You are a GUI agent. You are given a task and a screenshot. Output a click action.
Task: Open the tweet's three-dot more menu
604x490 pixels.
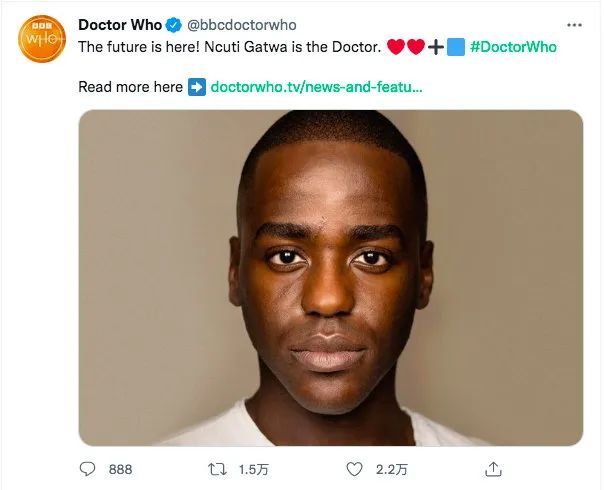(573, 25)
